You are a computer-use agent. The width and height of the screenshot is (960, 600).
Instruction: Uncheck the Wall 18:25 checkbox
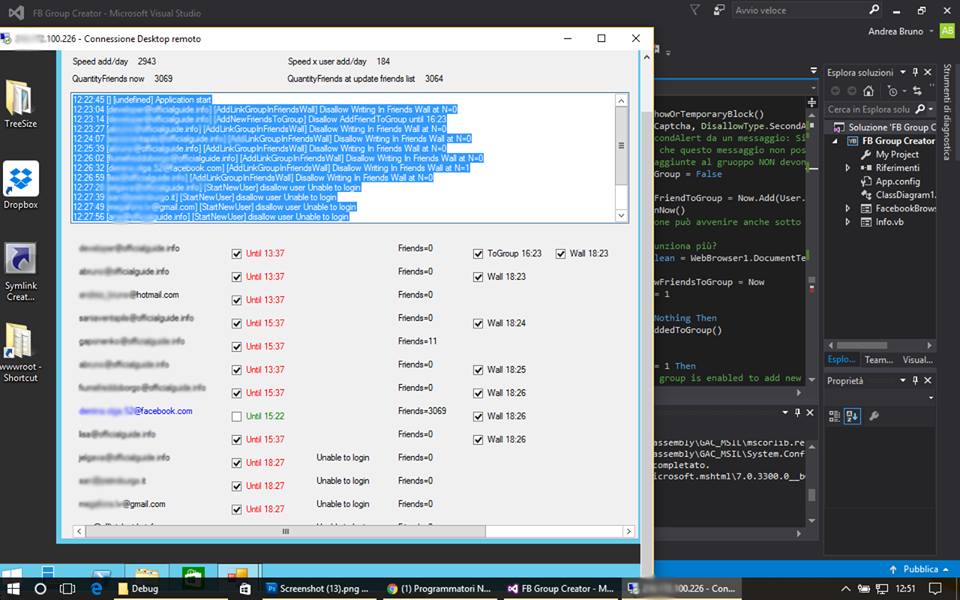pos(478,370)
